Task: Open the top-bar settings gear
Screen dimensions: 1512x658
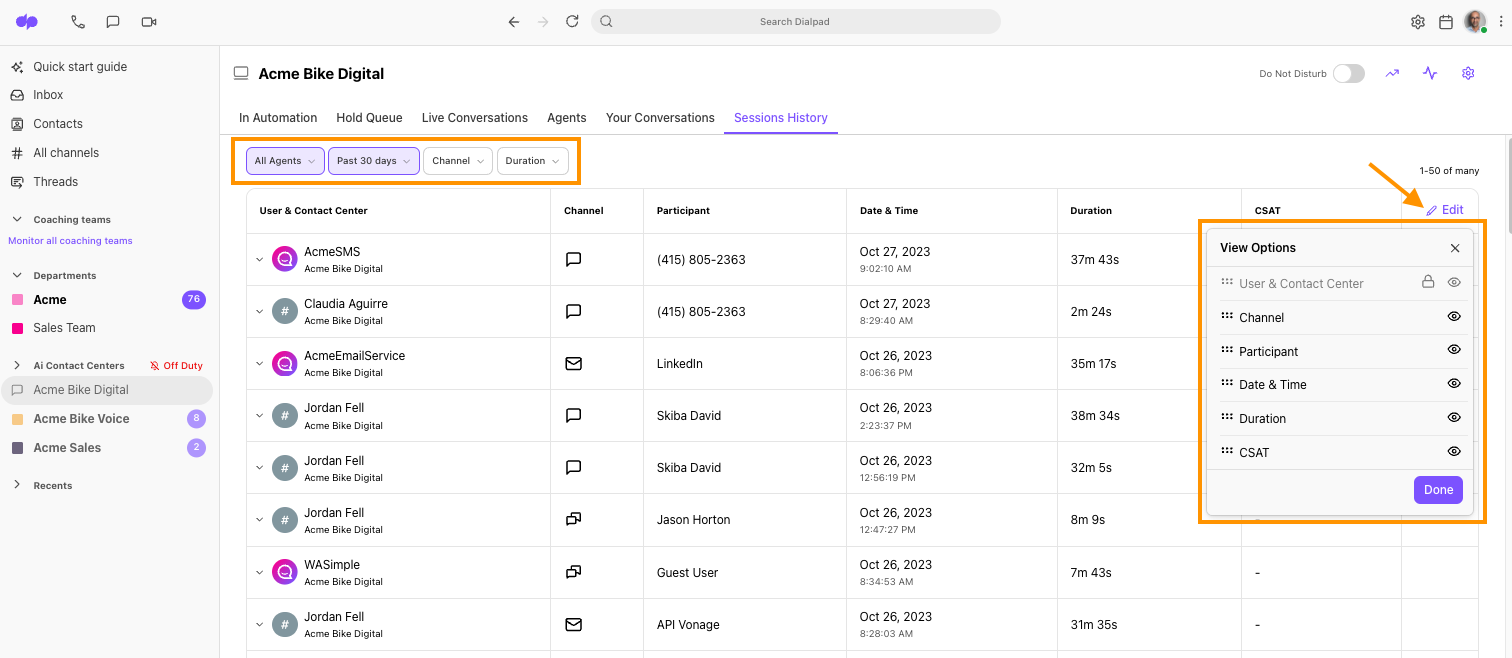Action: tap(1418, 22)
